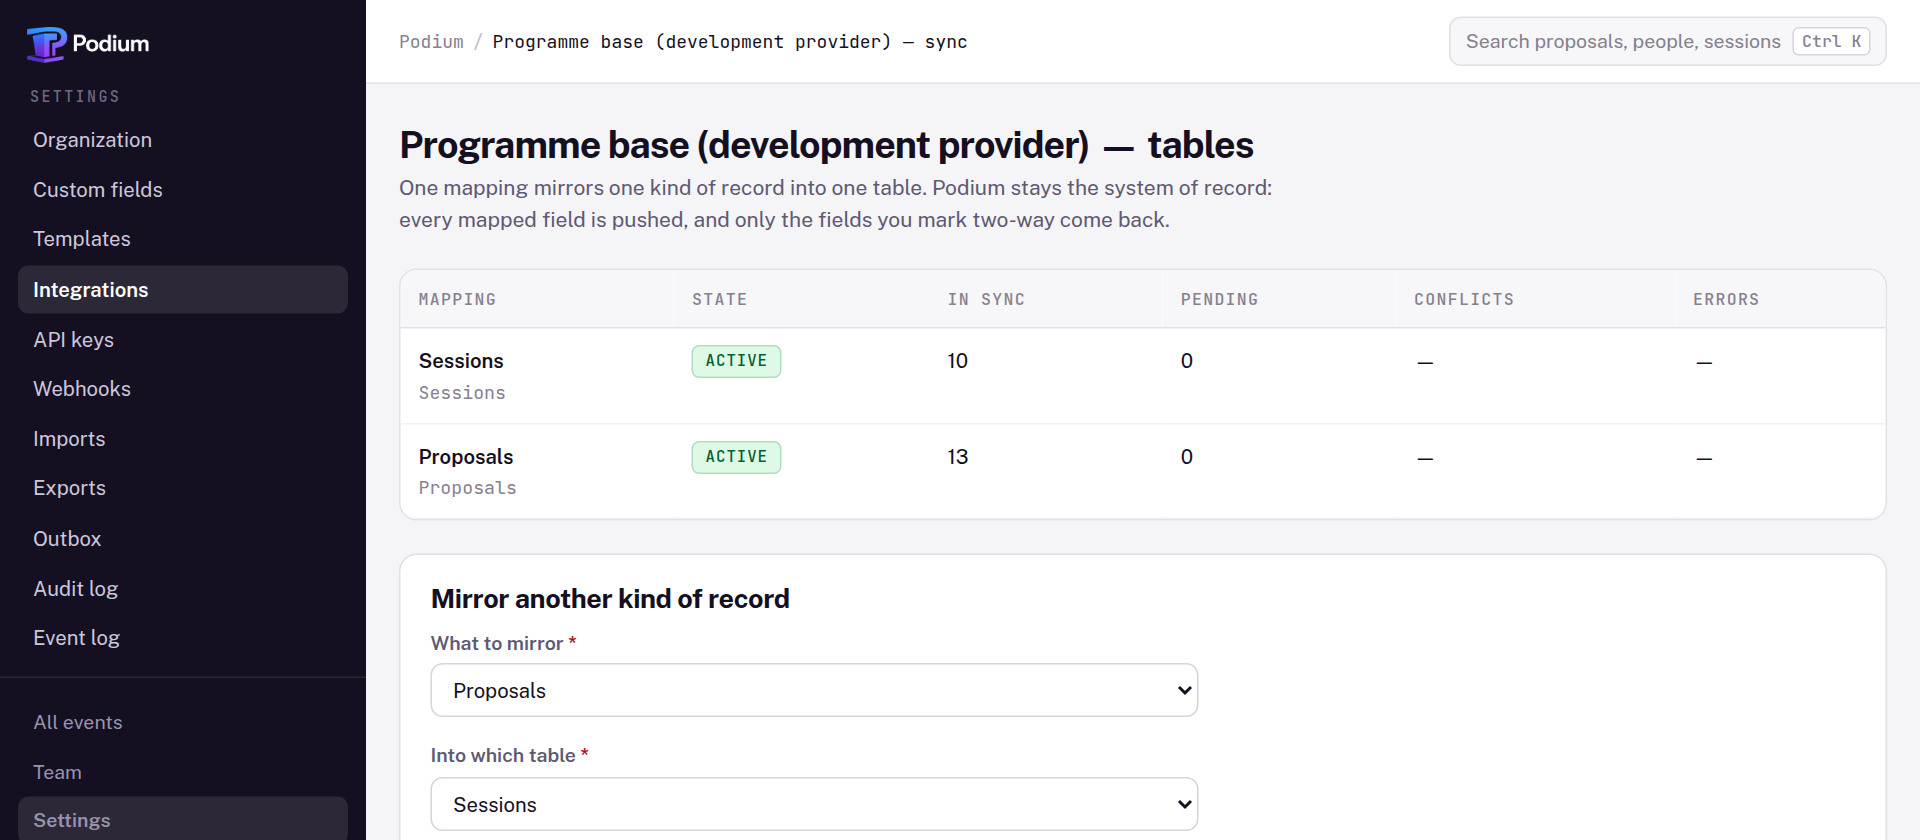Click the Podium breadcrumb link
The width and height of the screenshot is (1920, 840).
(x=431, y=42)
